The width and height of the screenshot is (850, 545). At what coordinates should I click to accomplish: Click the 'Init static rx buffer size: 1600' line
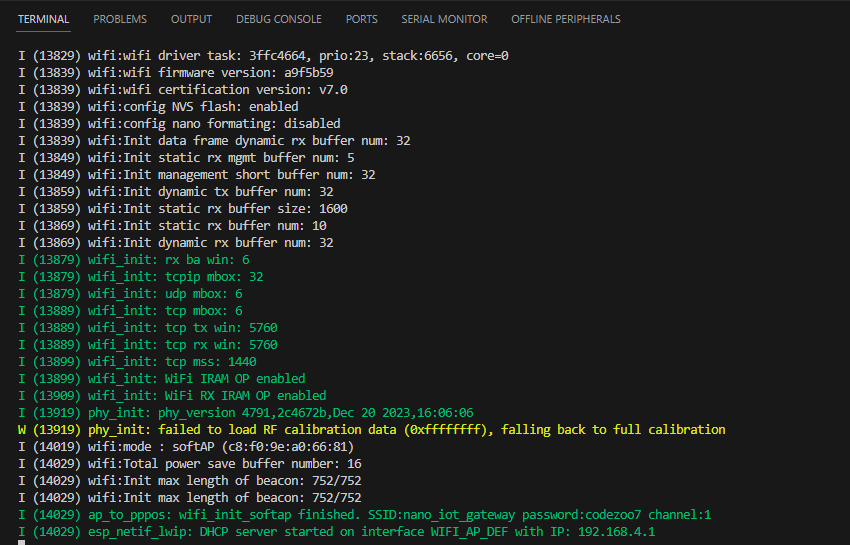tap(183, 208)
